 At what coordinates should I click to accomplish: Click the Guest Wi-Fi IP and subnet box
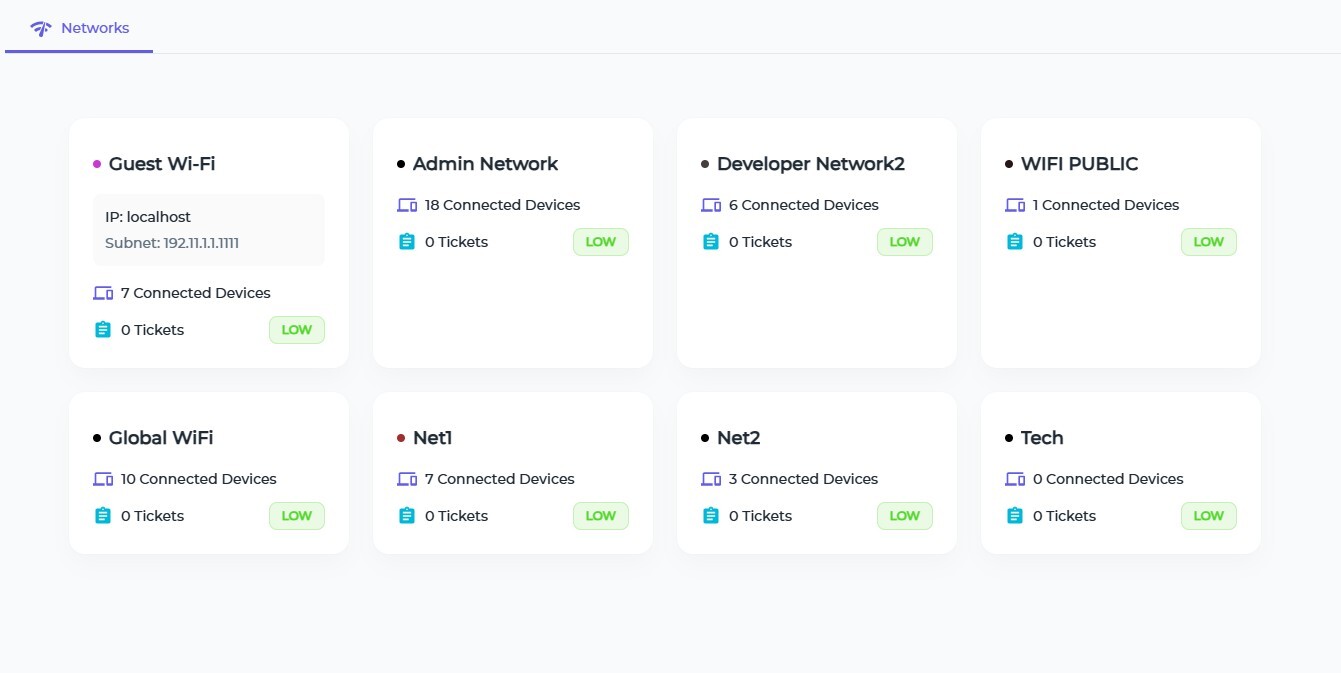pyautogui.click(x=209, y=229)
